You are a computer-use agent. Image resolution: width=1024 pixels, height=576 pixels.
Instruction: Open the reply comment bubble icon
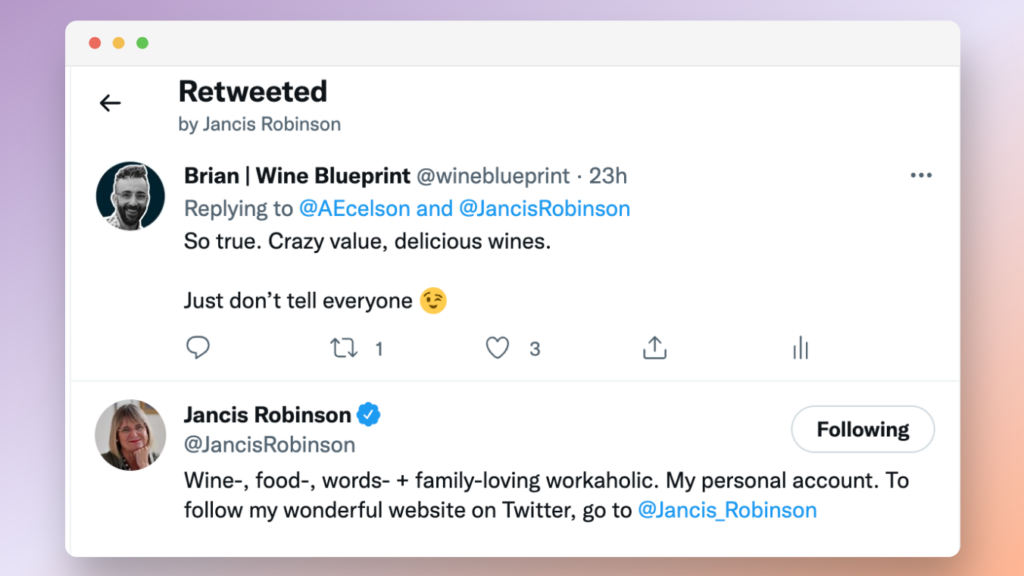198,347
